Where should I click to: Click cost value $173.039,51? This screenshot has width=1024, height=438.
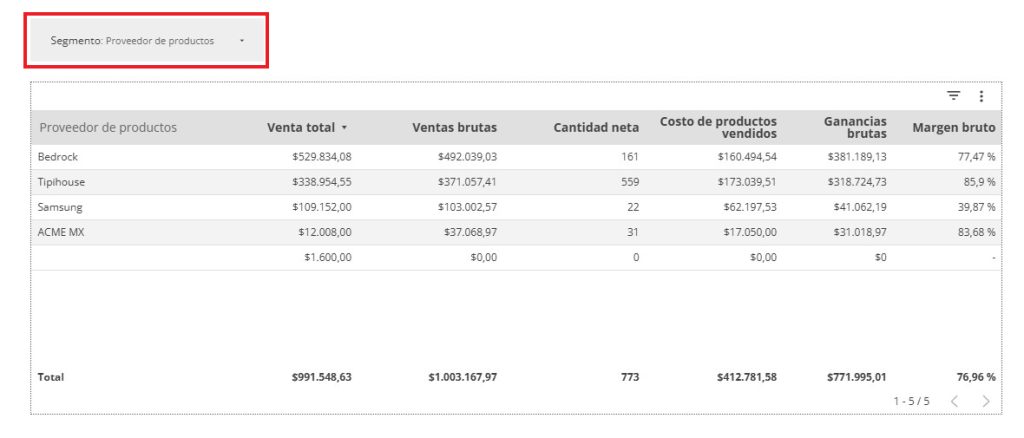(x=747, y=182)
